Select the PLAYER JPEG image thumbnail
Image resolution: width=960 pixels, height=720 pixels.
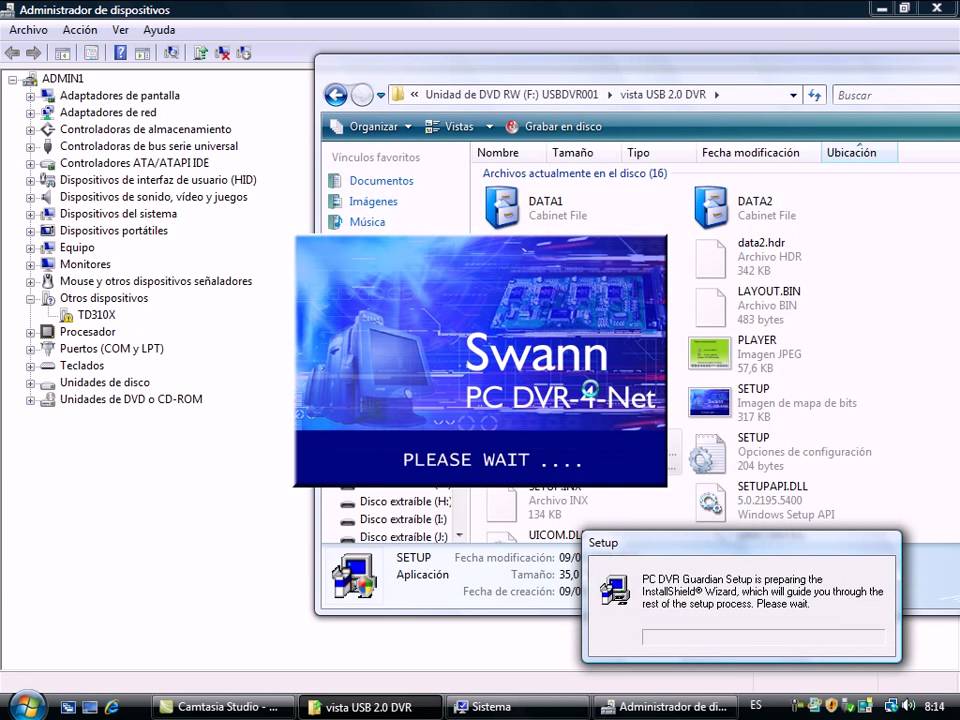709,353
